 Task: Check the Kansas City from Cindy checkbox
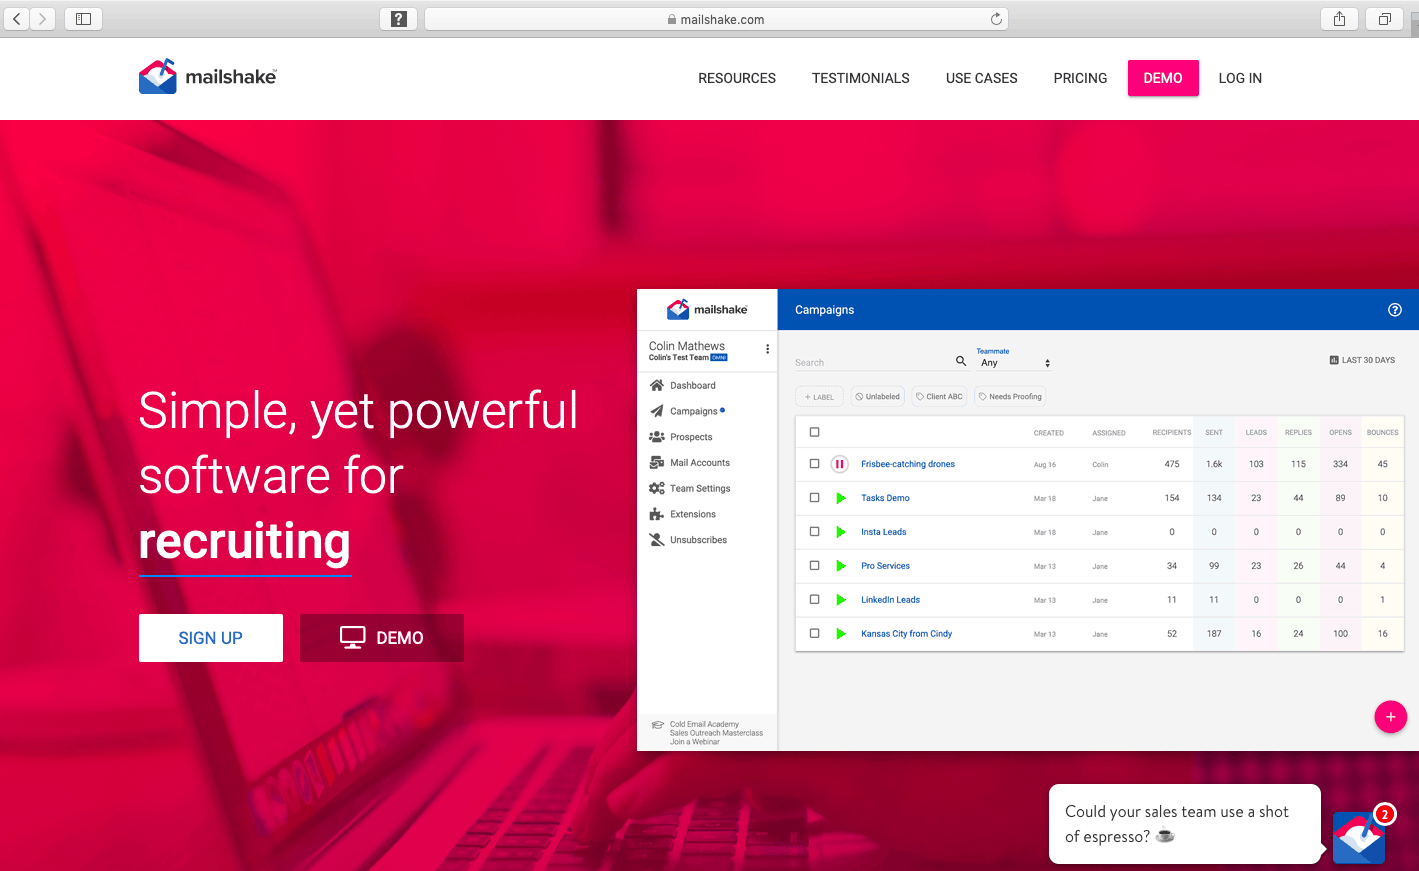[814, 634]
